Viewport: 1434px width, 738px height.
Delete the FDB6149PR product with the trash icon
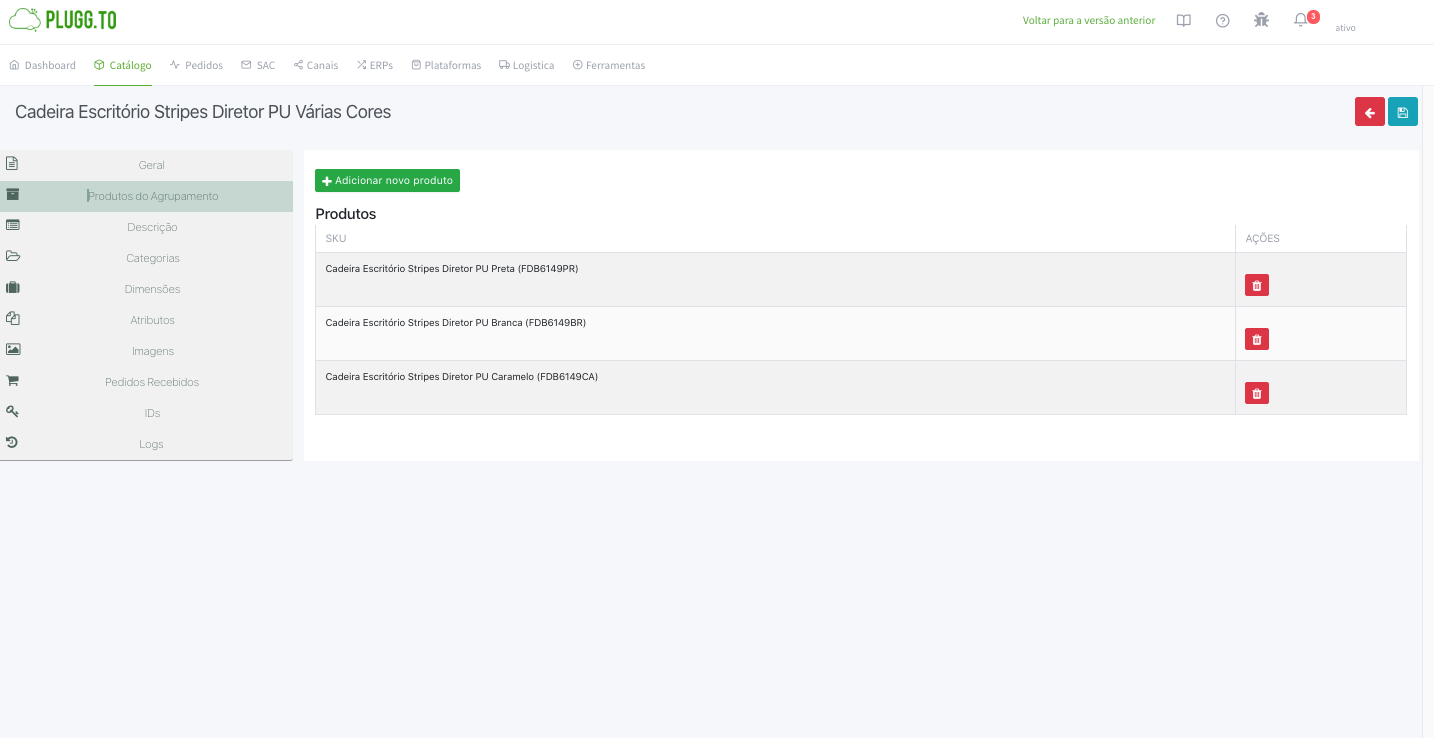pos(1256,285)
